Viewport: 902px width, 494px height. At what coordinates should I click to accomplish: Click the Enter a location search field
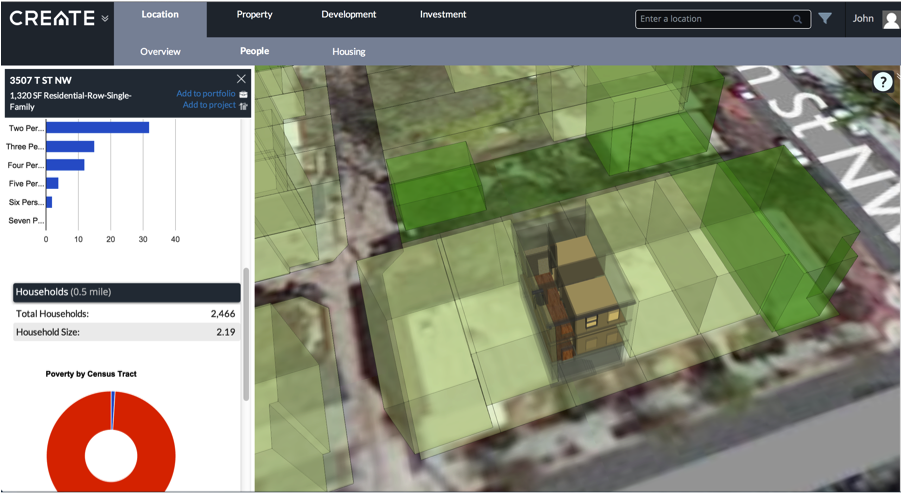click(712, 19)
